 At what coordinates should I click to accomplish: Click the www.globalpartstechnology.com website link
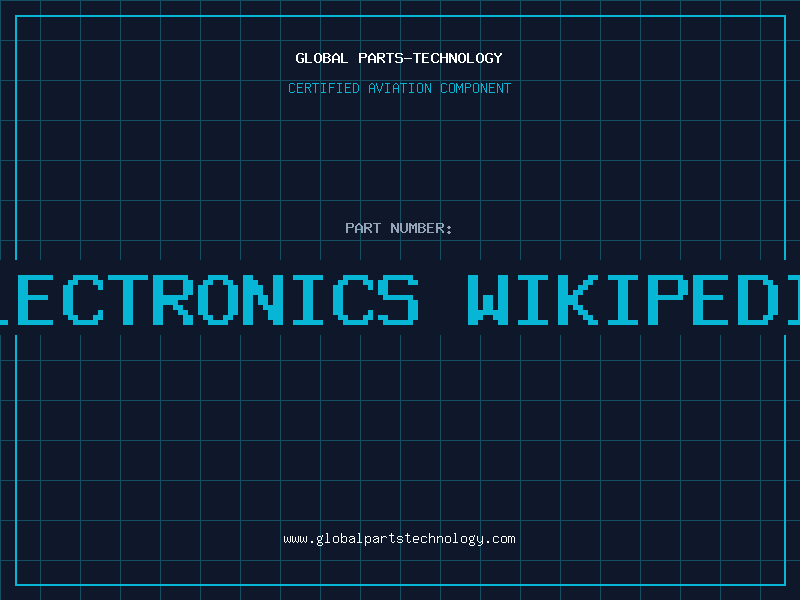[399, 539]
